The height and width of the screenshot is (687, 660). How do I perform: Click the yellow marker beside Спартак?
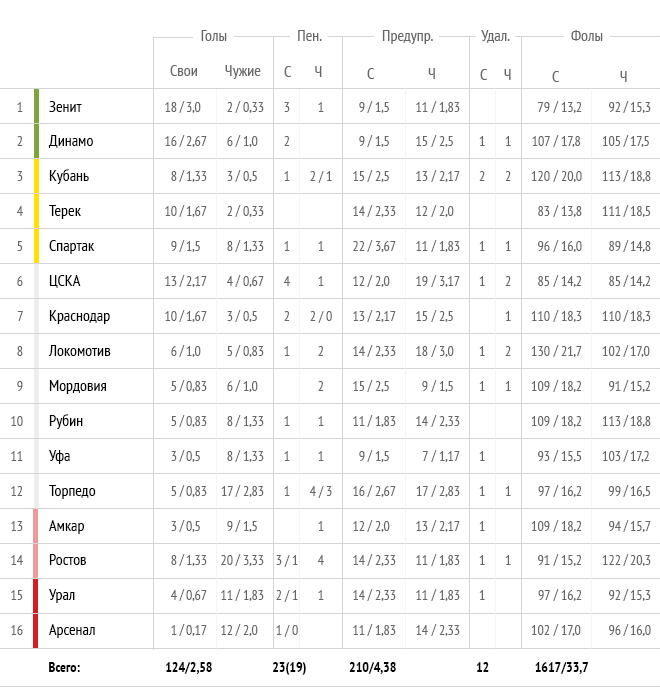point(36,246)
